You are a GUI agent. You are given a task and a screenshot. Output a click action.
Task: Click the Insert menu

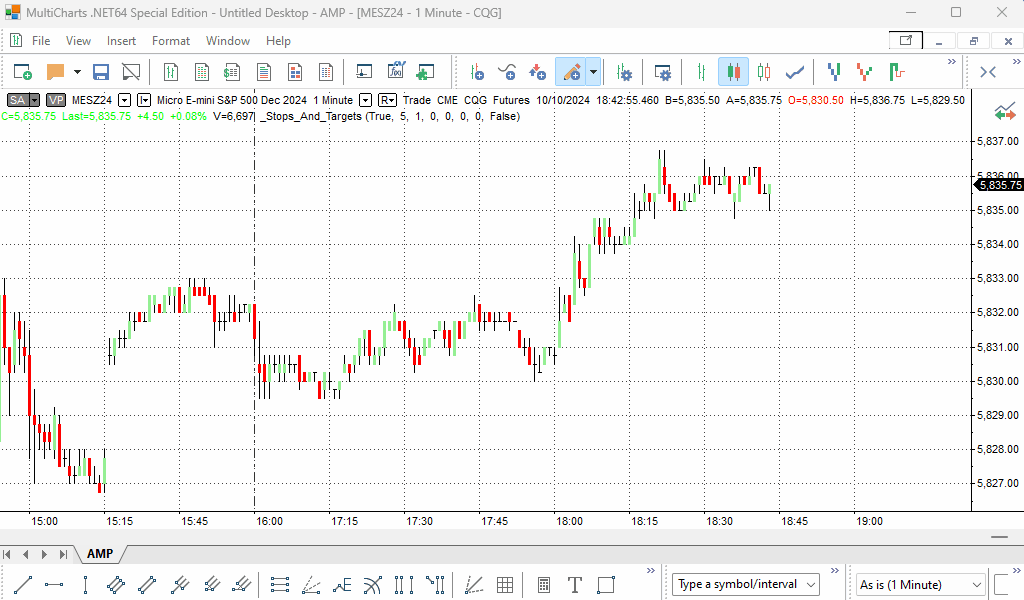coord(121,41)
